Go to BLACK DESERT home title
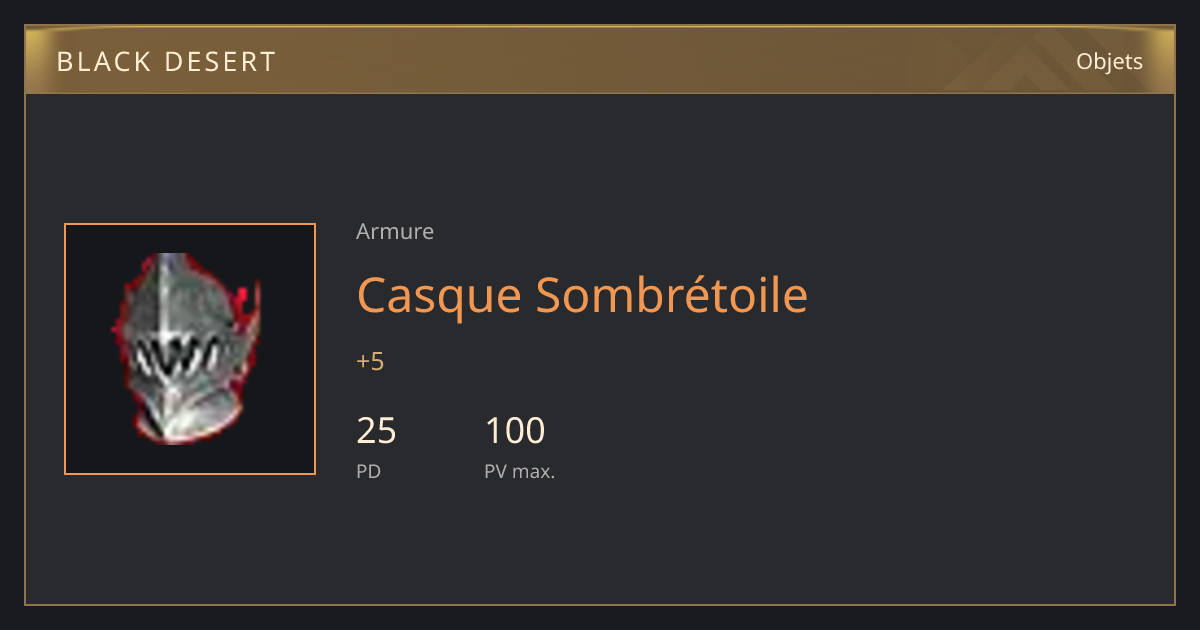This screenshot has width=1200, height=630. (x=166, y=62)
